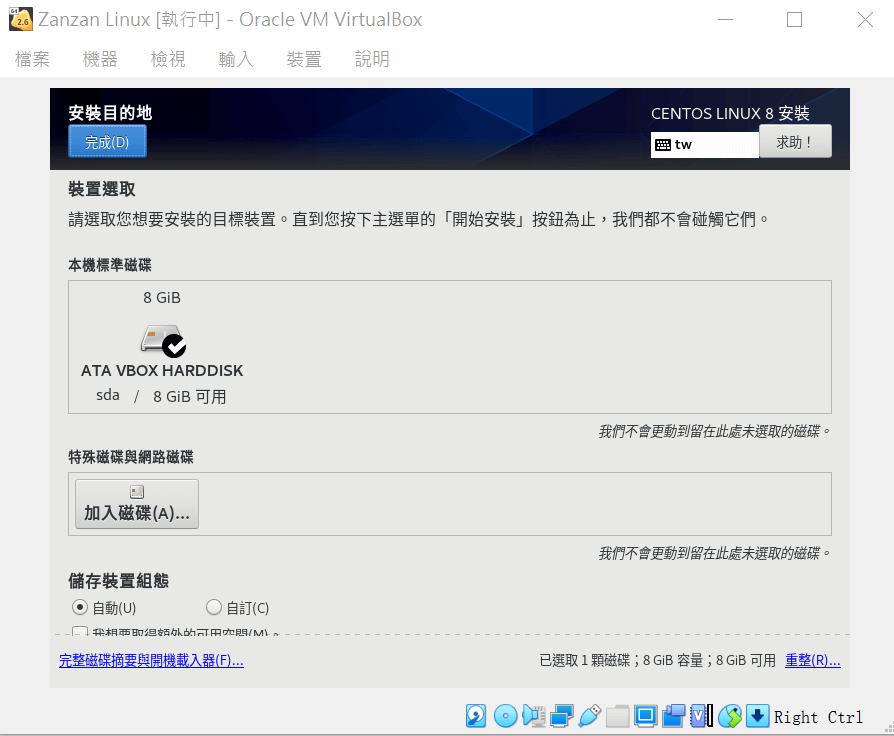Click the recording status icon
Image resolution: width=894 pixels, height=736 pixels.
coord(673,716)
